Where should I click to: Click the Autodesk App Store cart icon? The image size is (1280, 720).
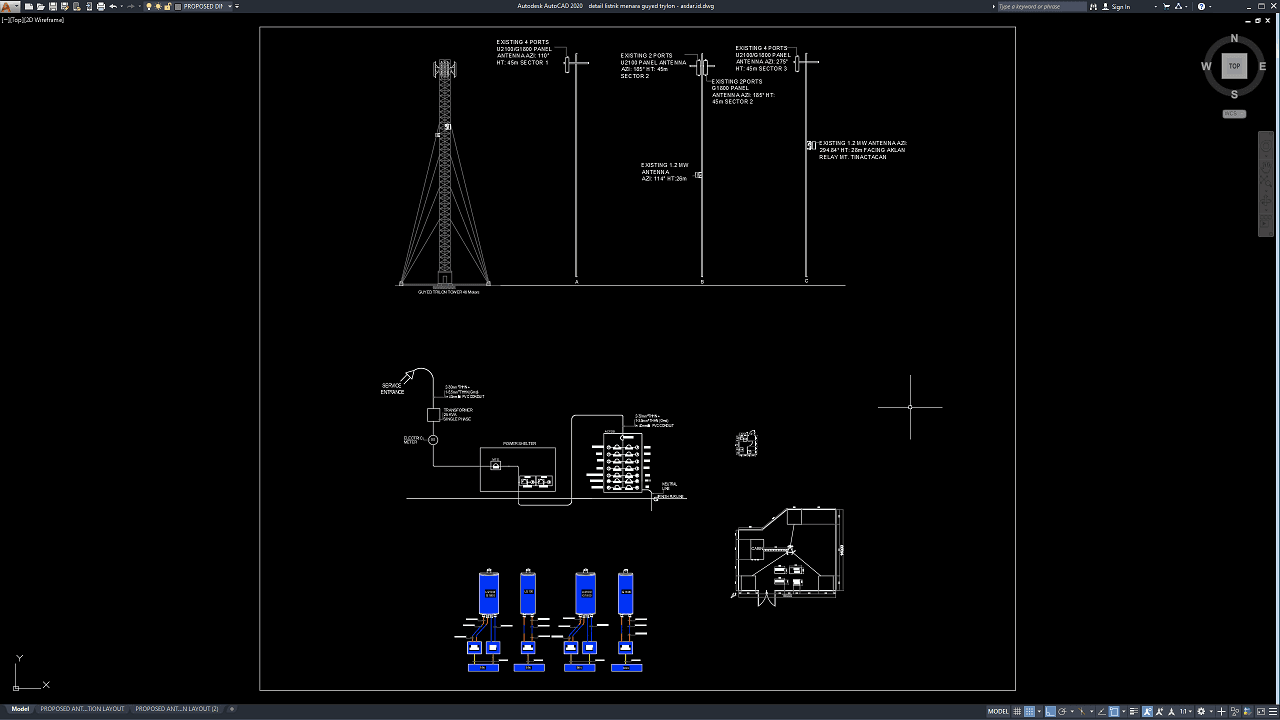[x=1167, y=6]
